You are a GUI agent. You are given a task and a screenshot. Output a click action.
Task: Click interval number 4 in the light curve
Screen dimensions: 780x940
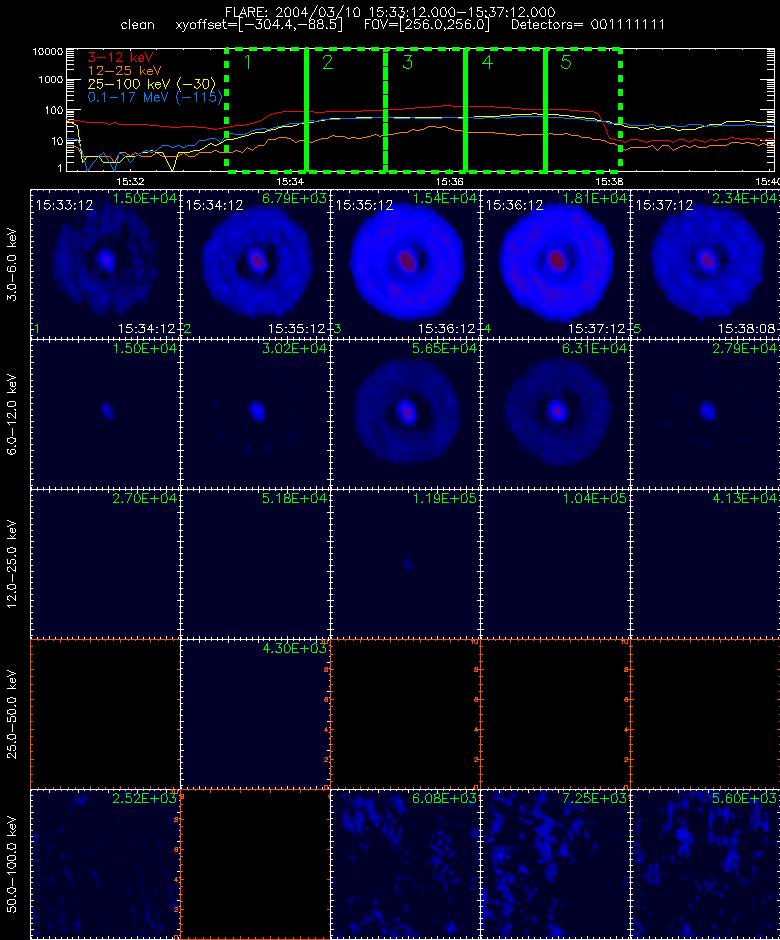point(487,62)
